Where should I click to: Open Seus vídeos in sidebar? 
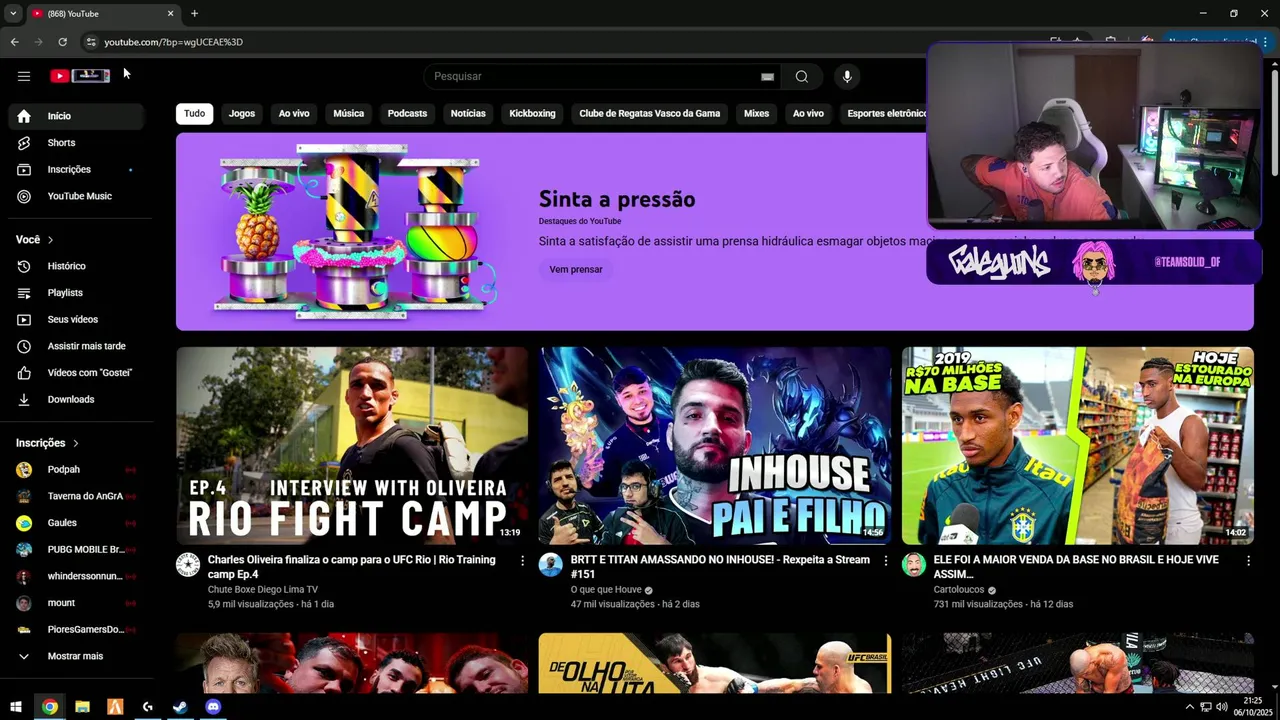click(x=76, y=320)
